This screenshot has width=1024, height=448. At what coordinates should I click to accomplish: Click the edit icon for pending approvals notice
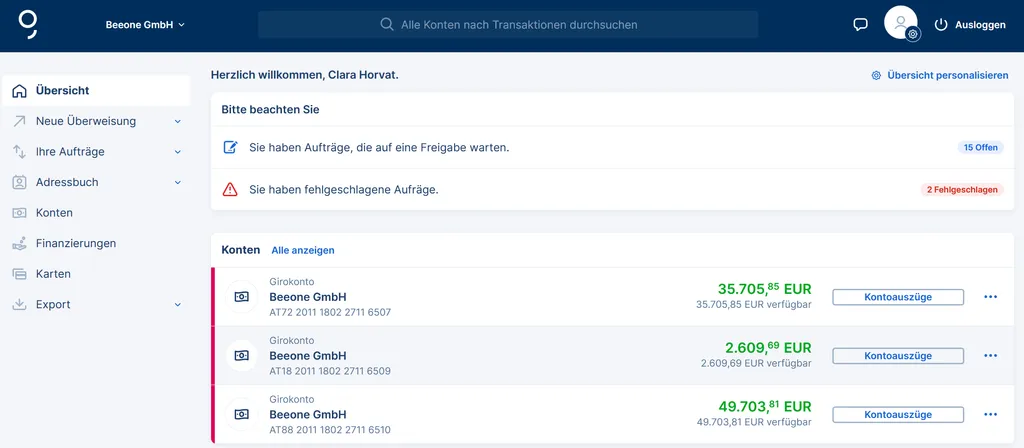[231, 148]
